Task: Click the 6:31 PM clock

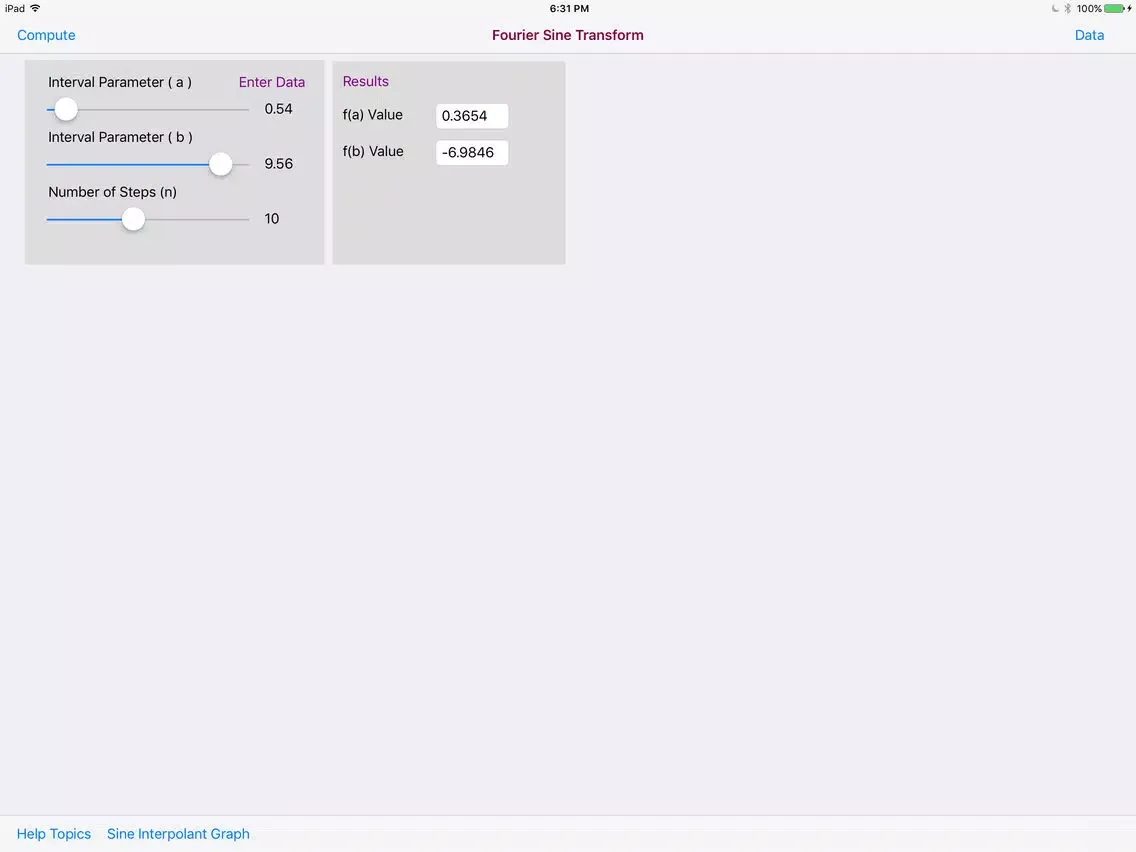Action: [569, 9]
